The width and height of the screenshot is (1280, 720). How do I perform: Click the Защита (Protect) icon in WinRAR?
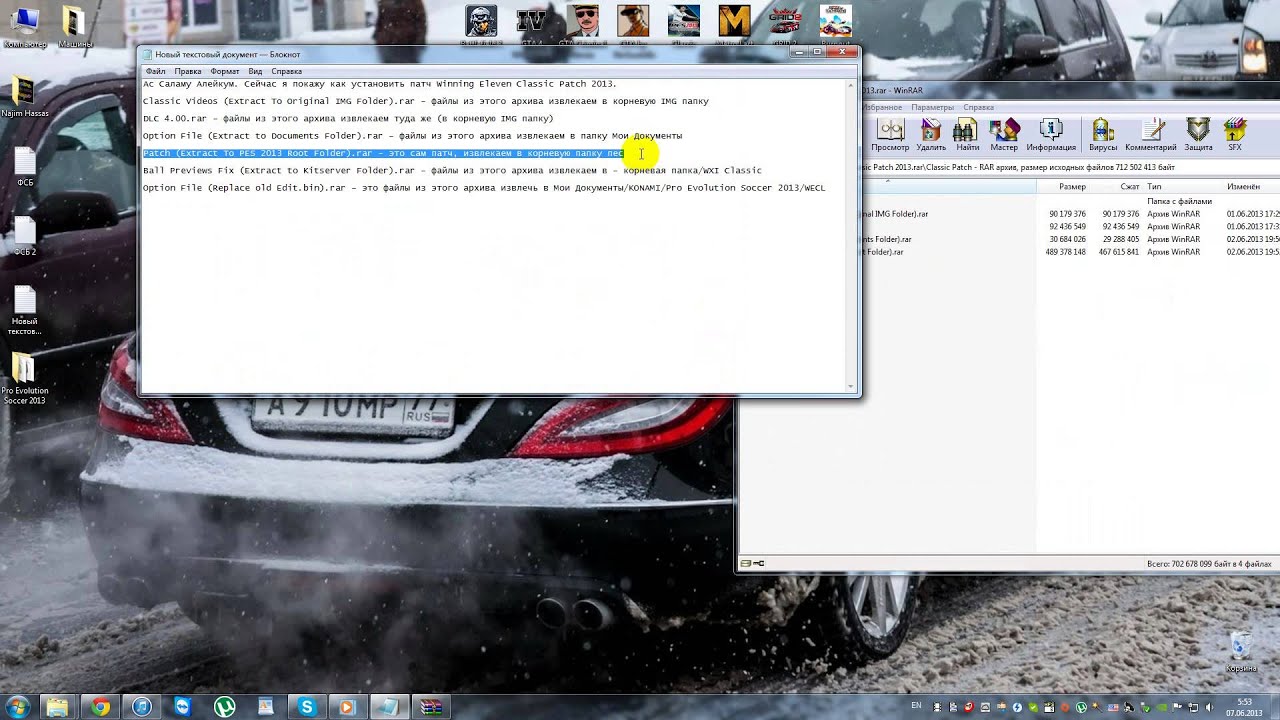tap(1198, 134)
